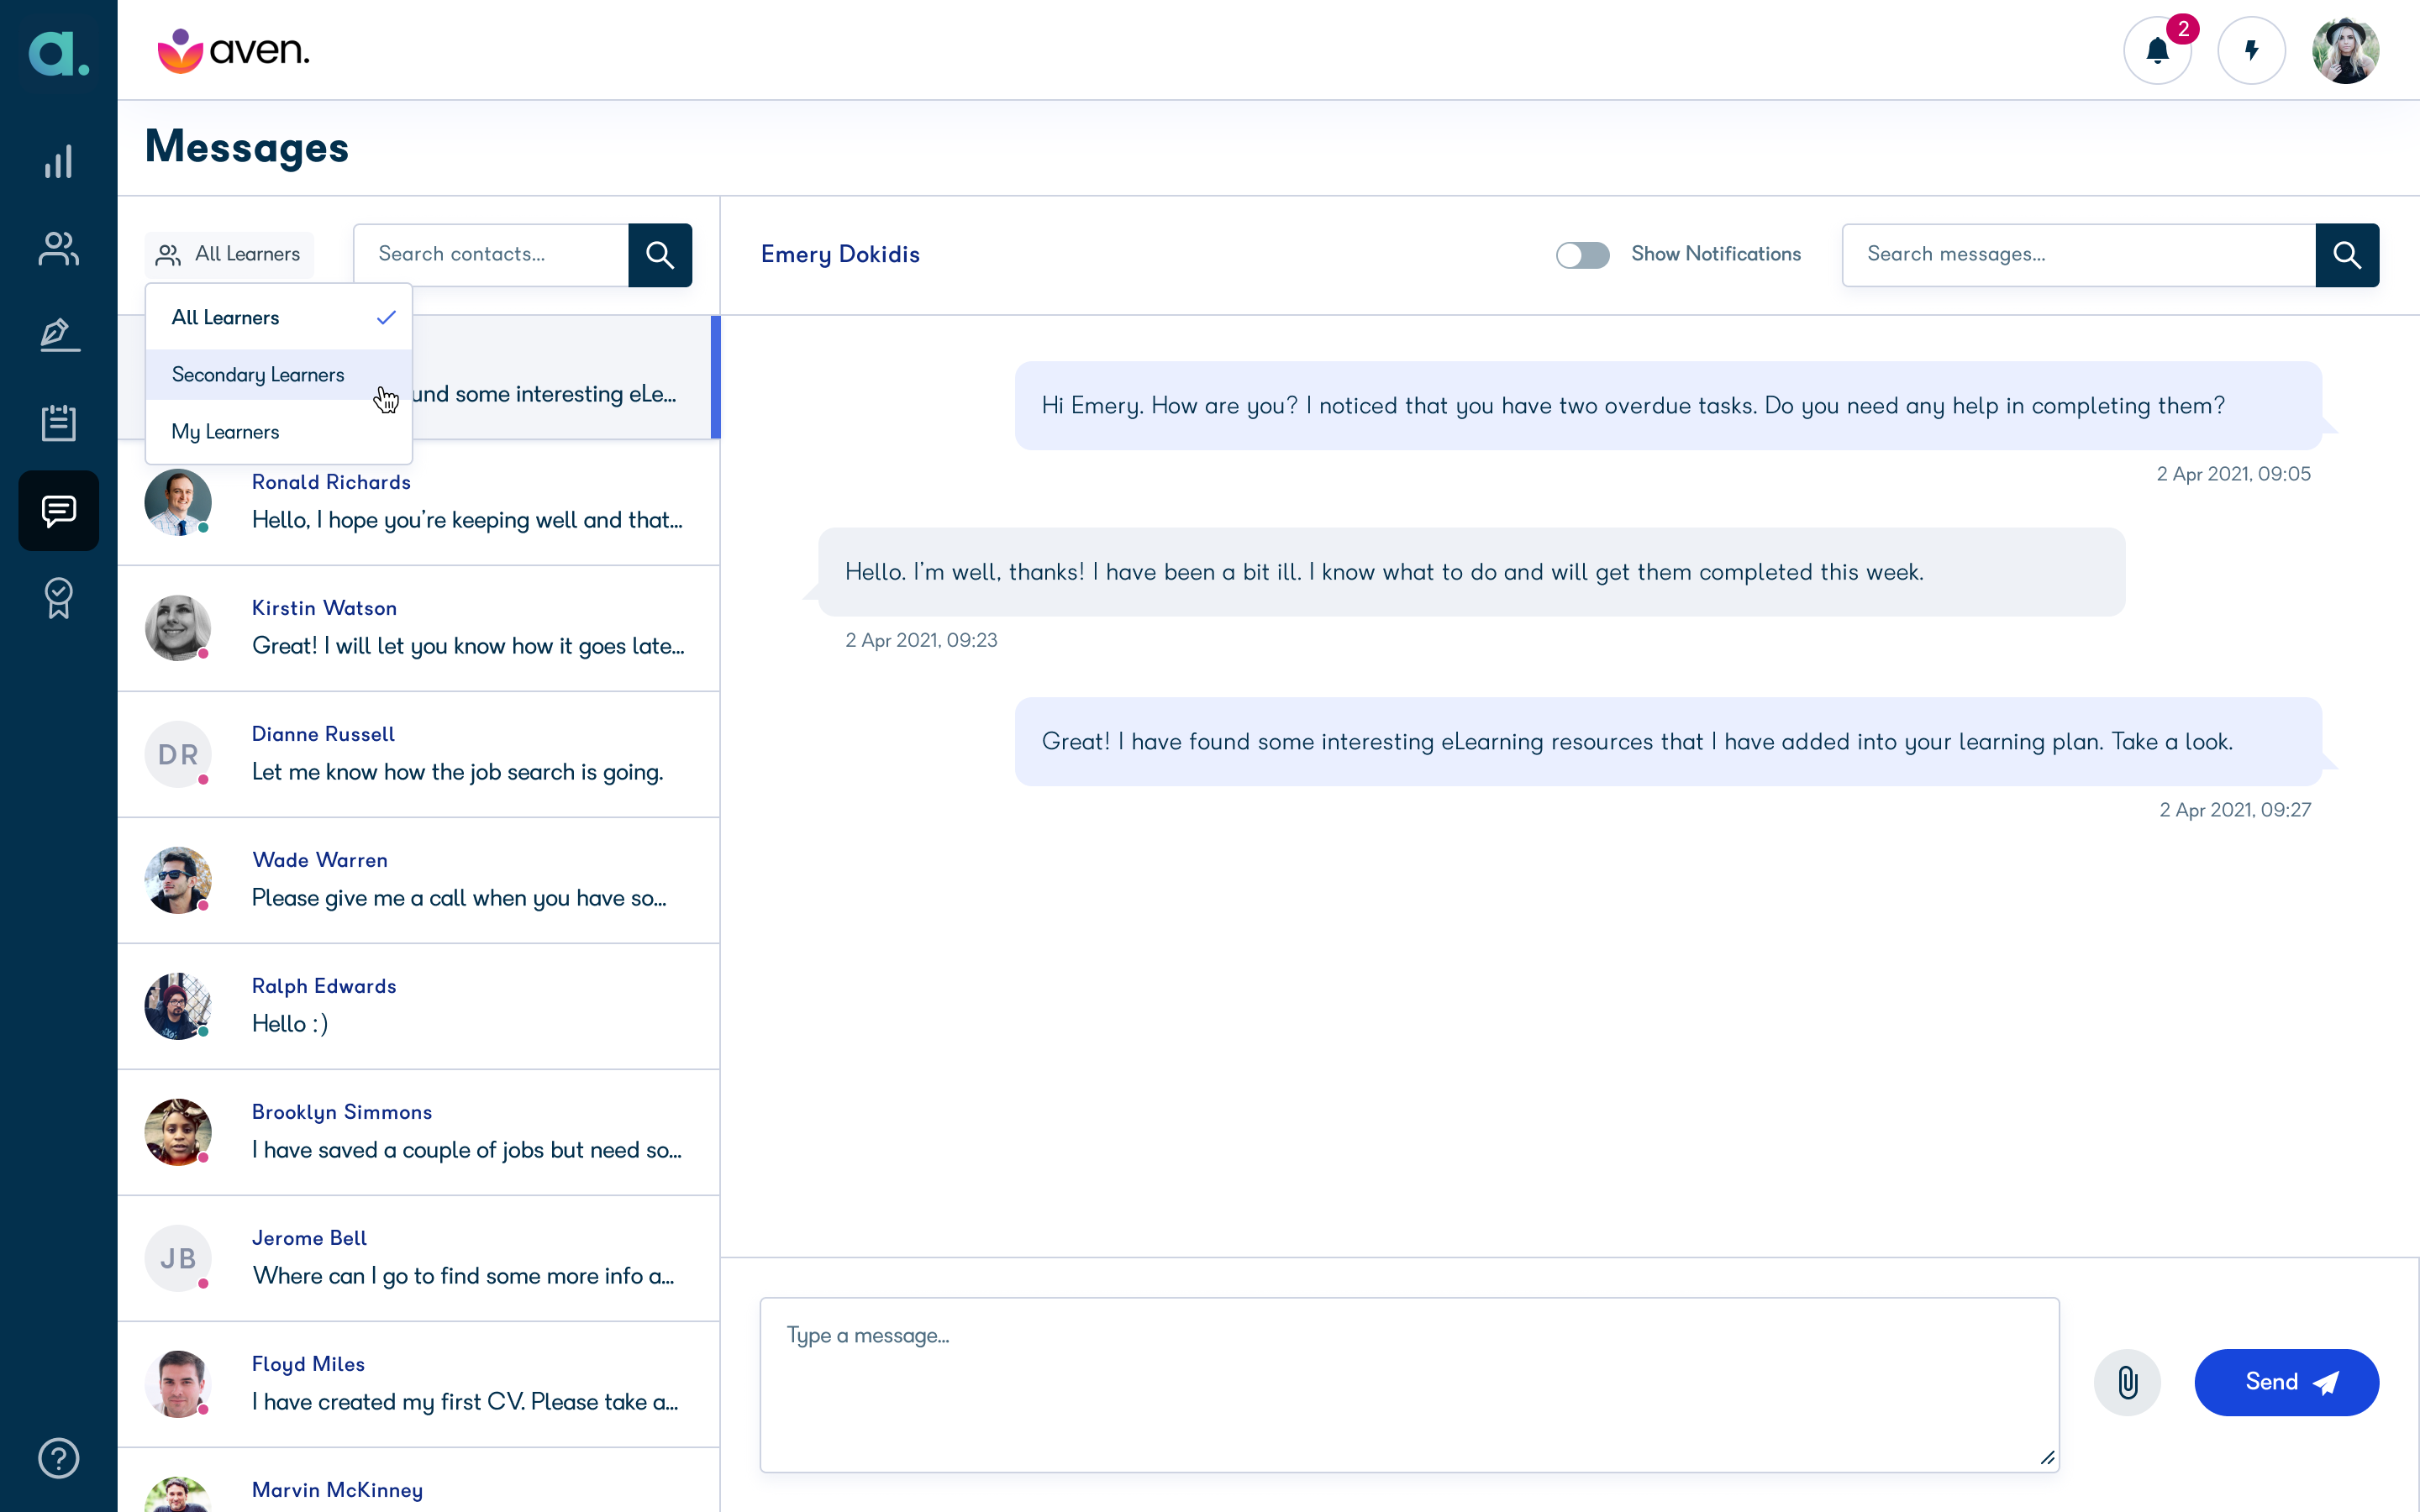The height and width of the screenshot is (1512, 2420).
Task: Open the user profile avatar menu
Action: 2345,50
